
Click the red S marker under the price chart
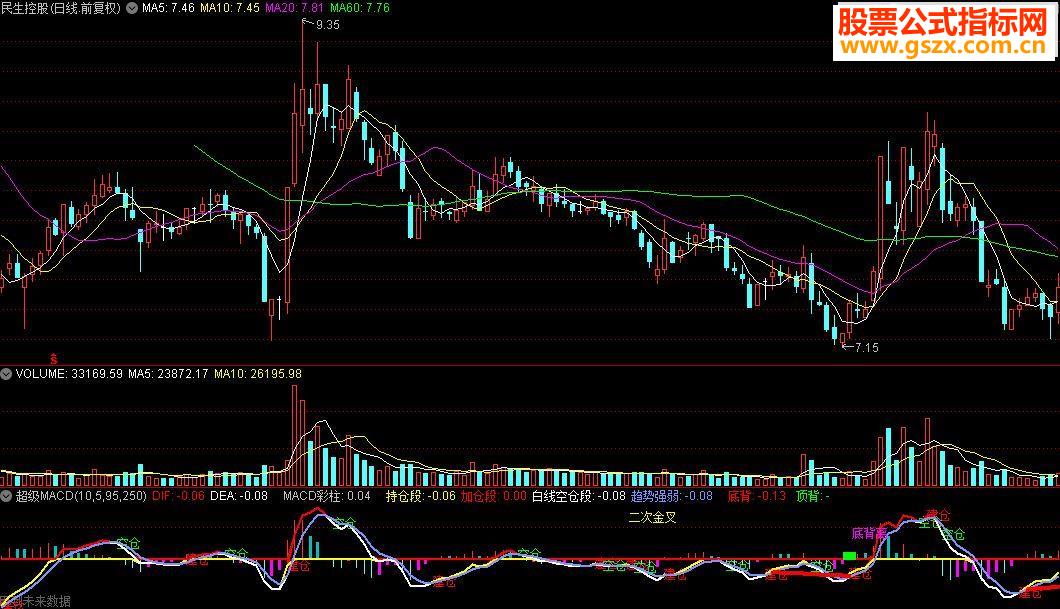coord(53,359)
